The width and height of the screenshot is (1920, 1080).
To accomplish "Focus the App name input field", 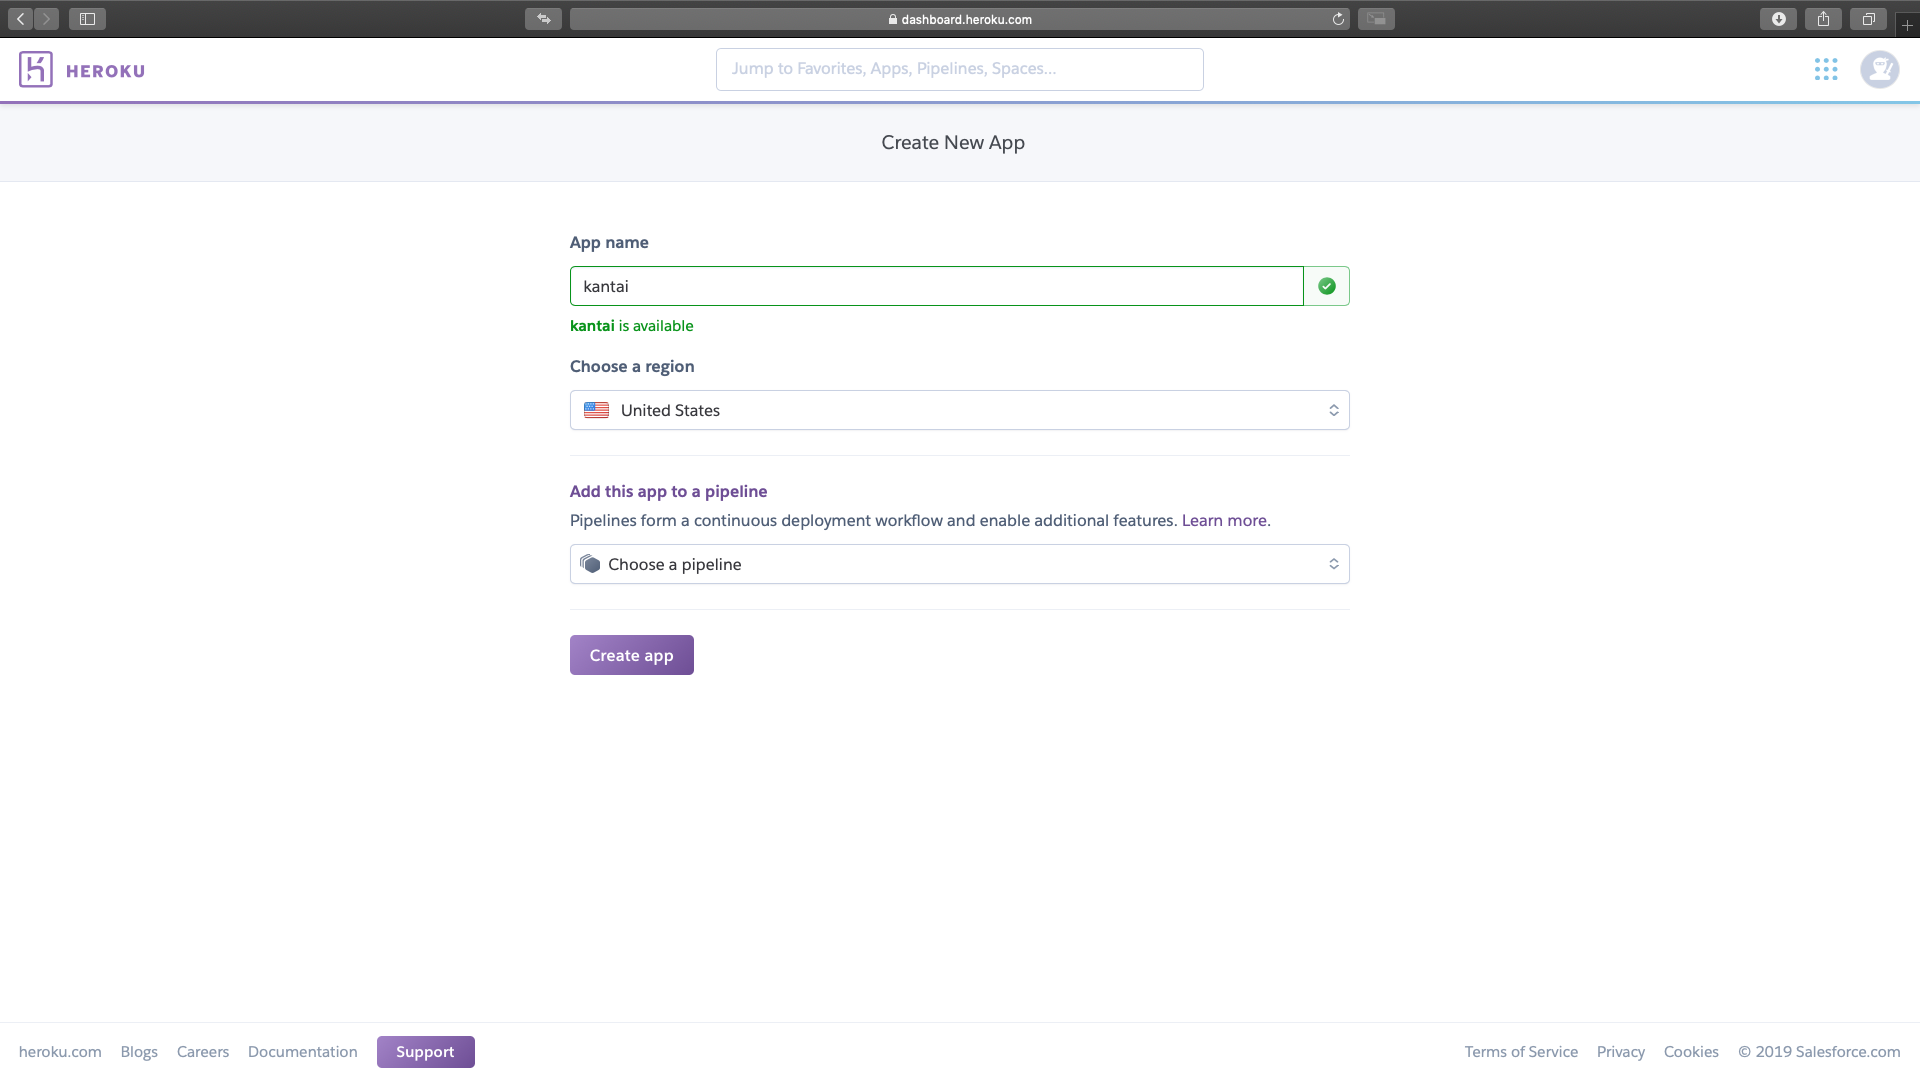I will 936,286.
